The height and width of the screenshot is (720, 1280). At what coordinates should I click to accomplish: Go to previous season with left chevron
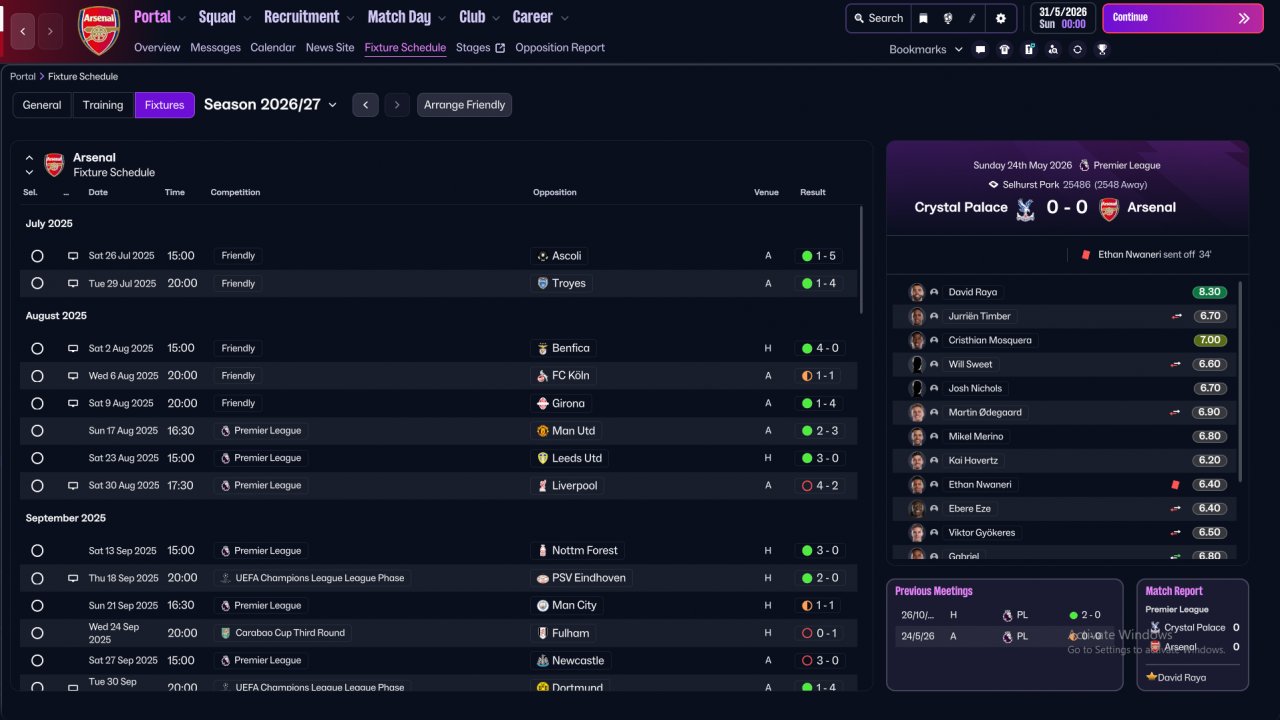point(366,105)
